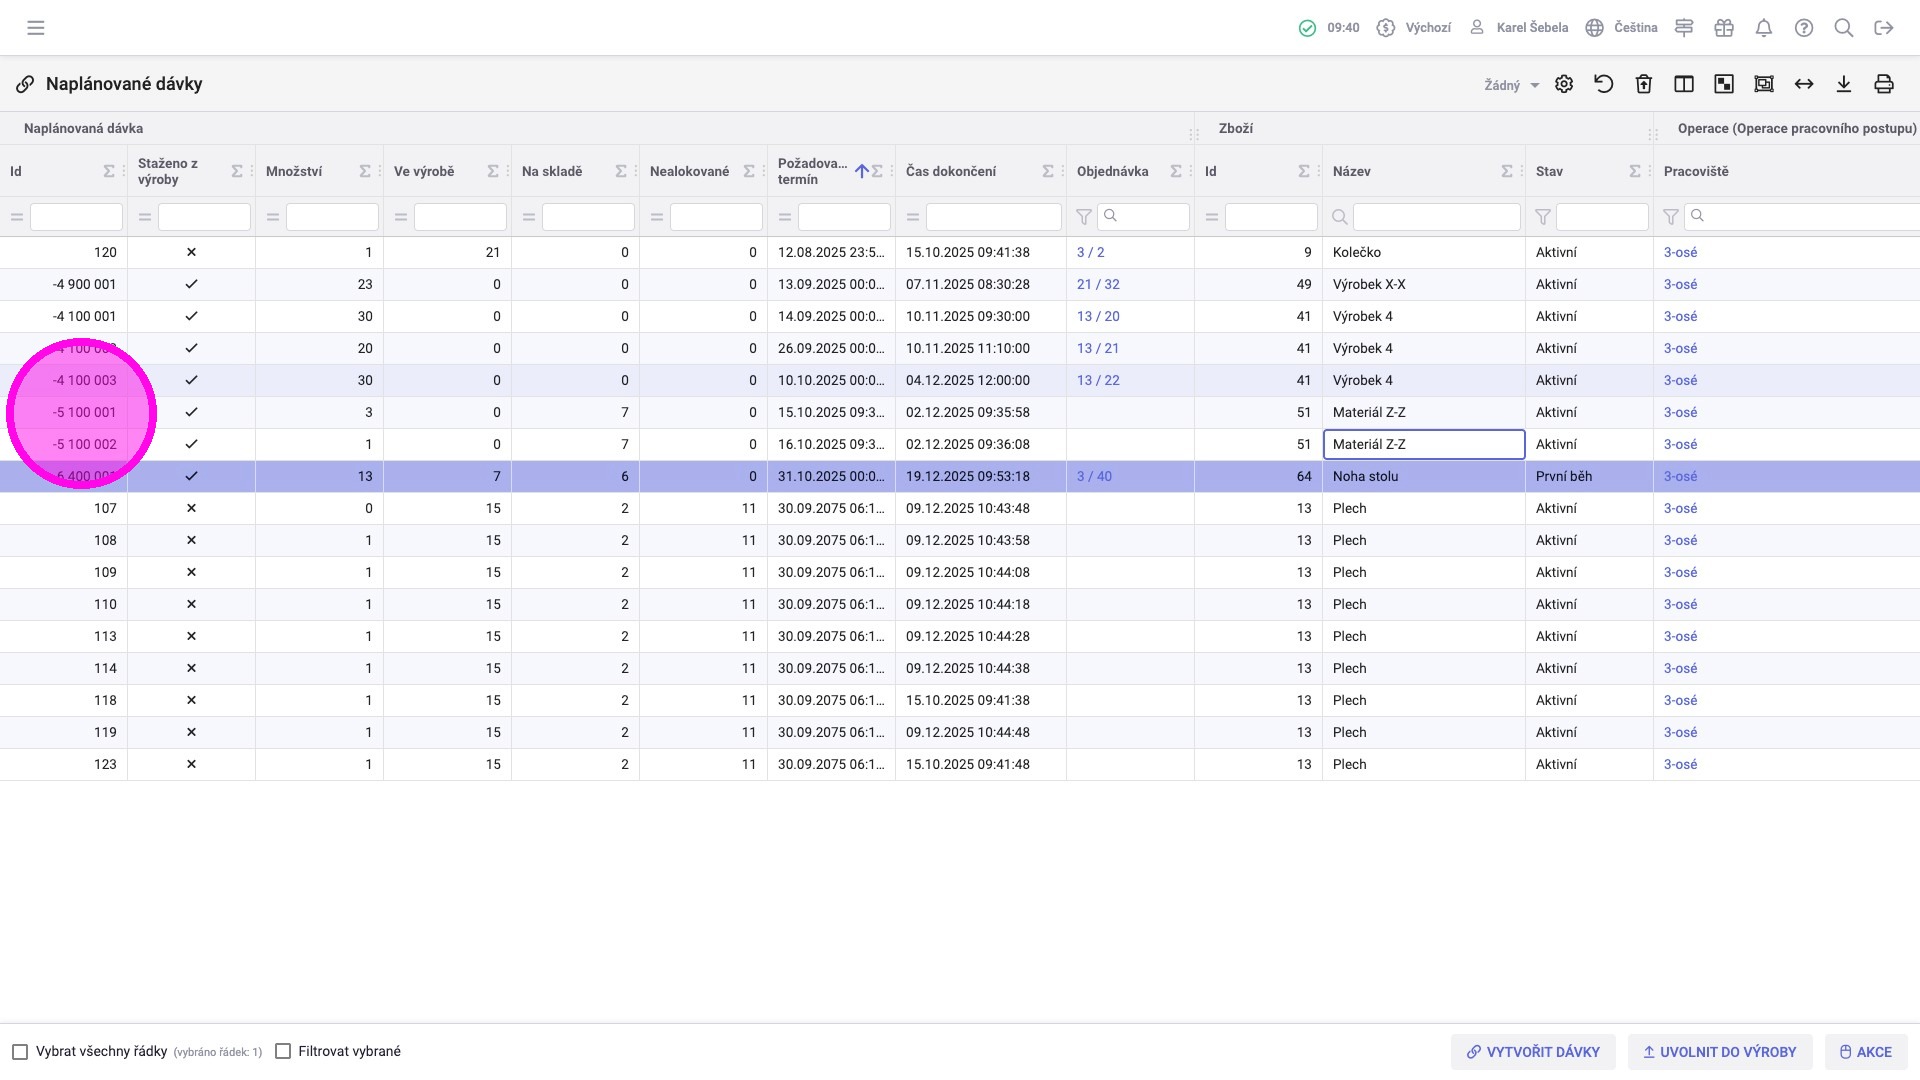The width and height of the screenshot is (1920, 1080).
Task: Click the trash delete icon in toolbar
Action: tap(1644, 84)
